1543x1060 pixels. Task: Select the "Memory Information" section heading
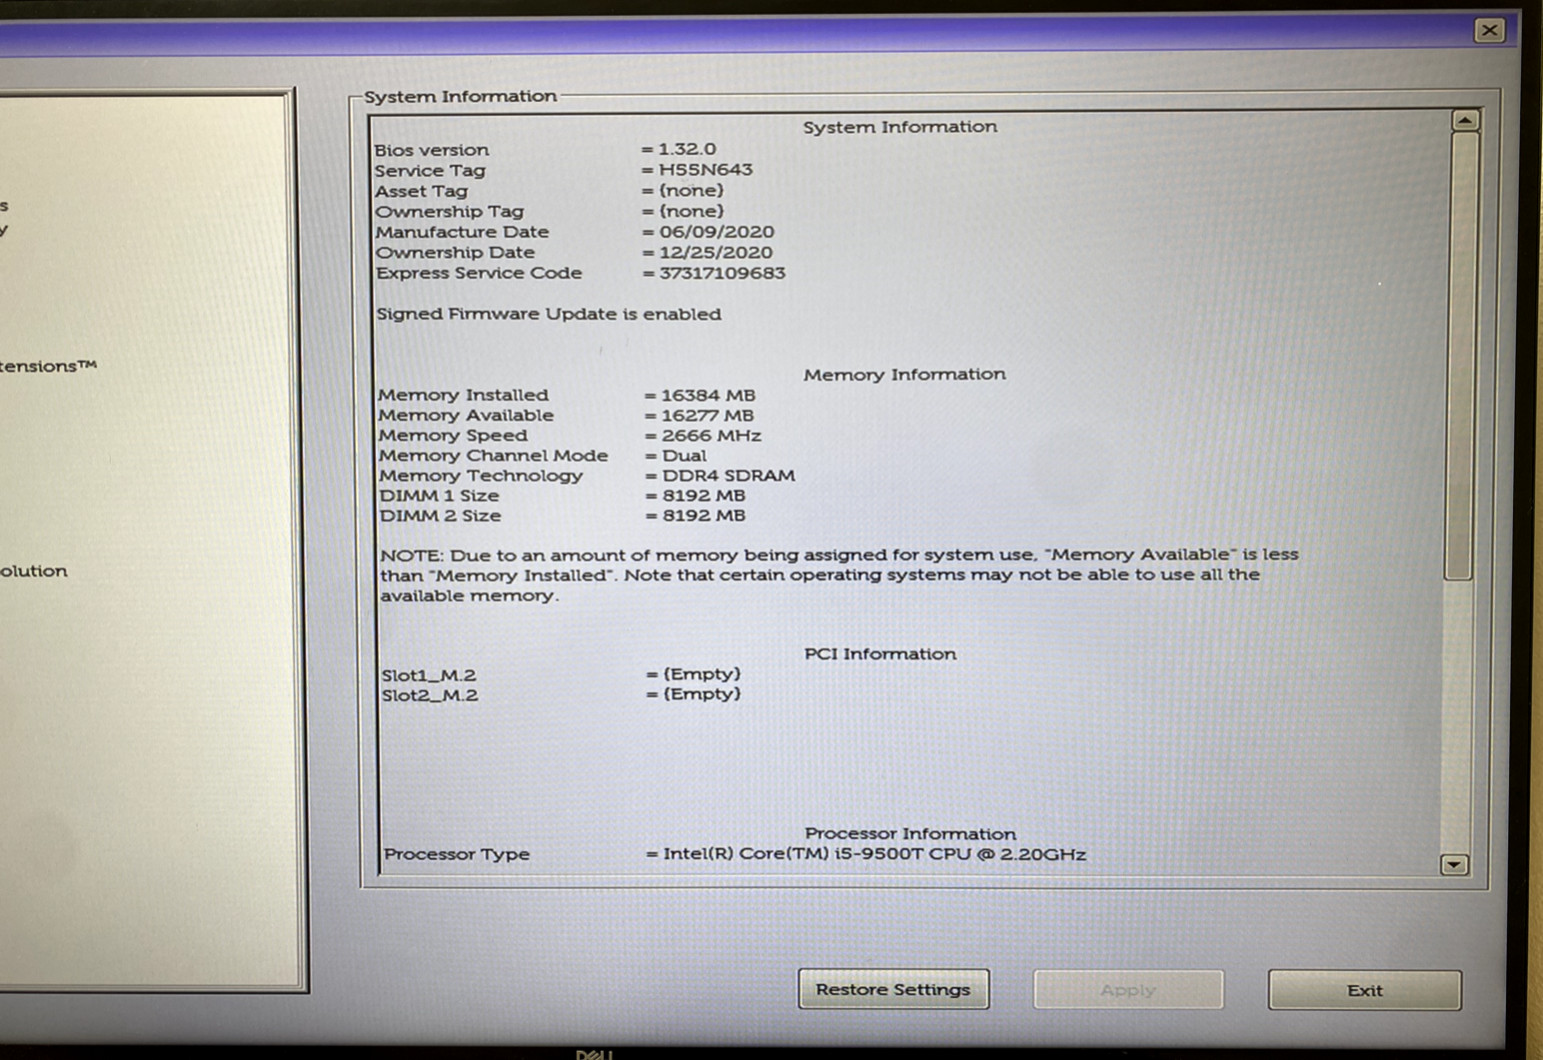click(904, 374)
